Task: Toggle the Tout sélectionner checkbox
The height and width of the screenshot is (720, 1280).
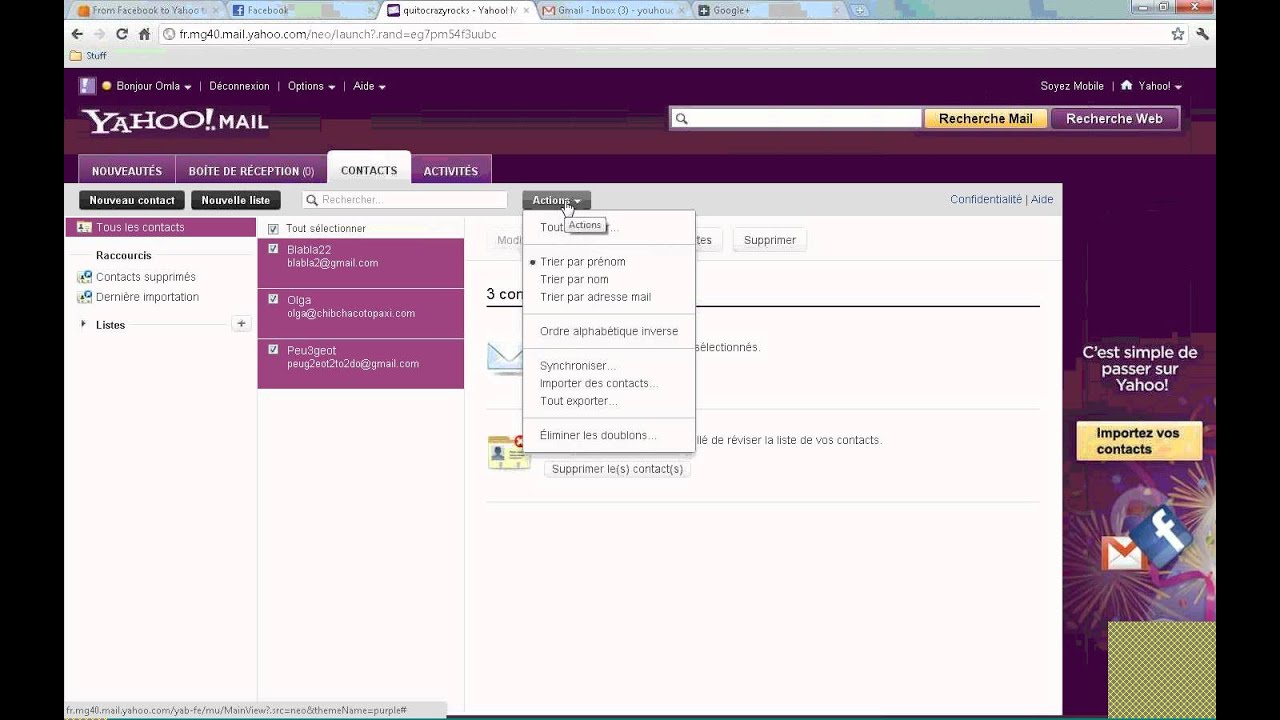Action: pyautogui.click(x=273, y=229)
